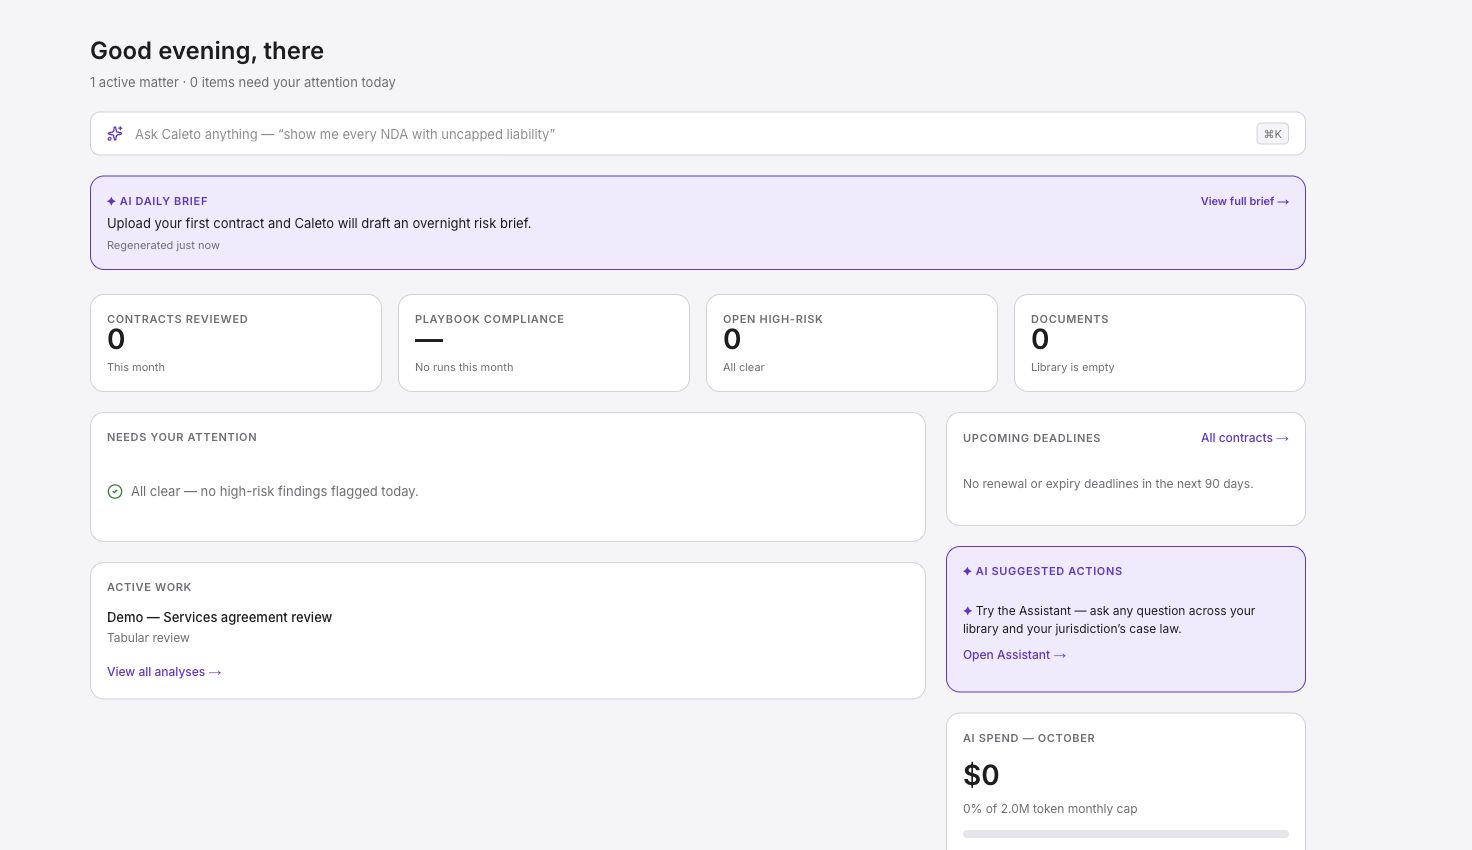Screen dimensions: 1472x850
Task: Click the AI Daily Brief heading
Action: pos(157,201)
